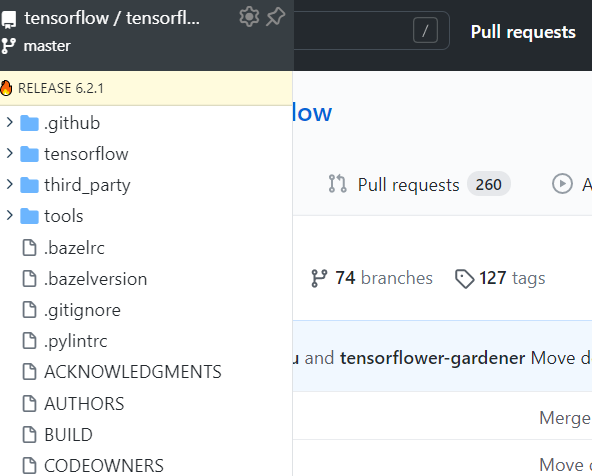This screenshot has width=592, height=476.
Task: Open Pull requests in top navigation
Action: [523, 32]
